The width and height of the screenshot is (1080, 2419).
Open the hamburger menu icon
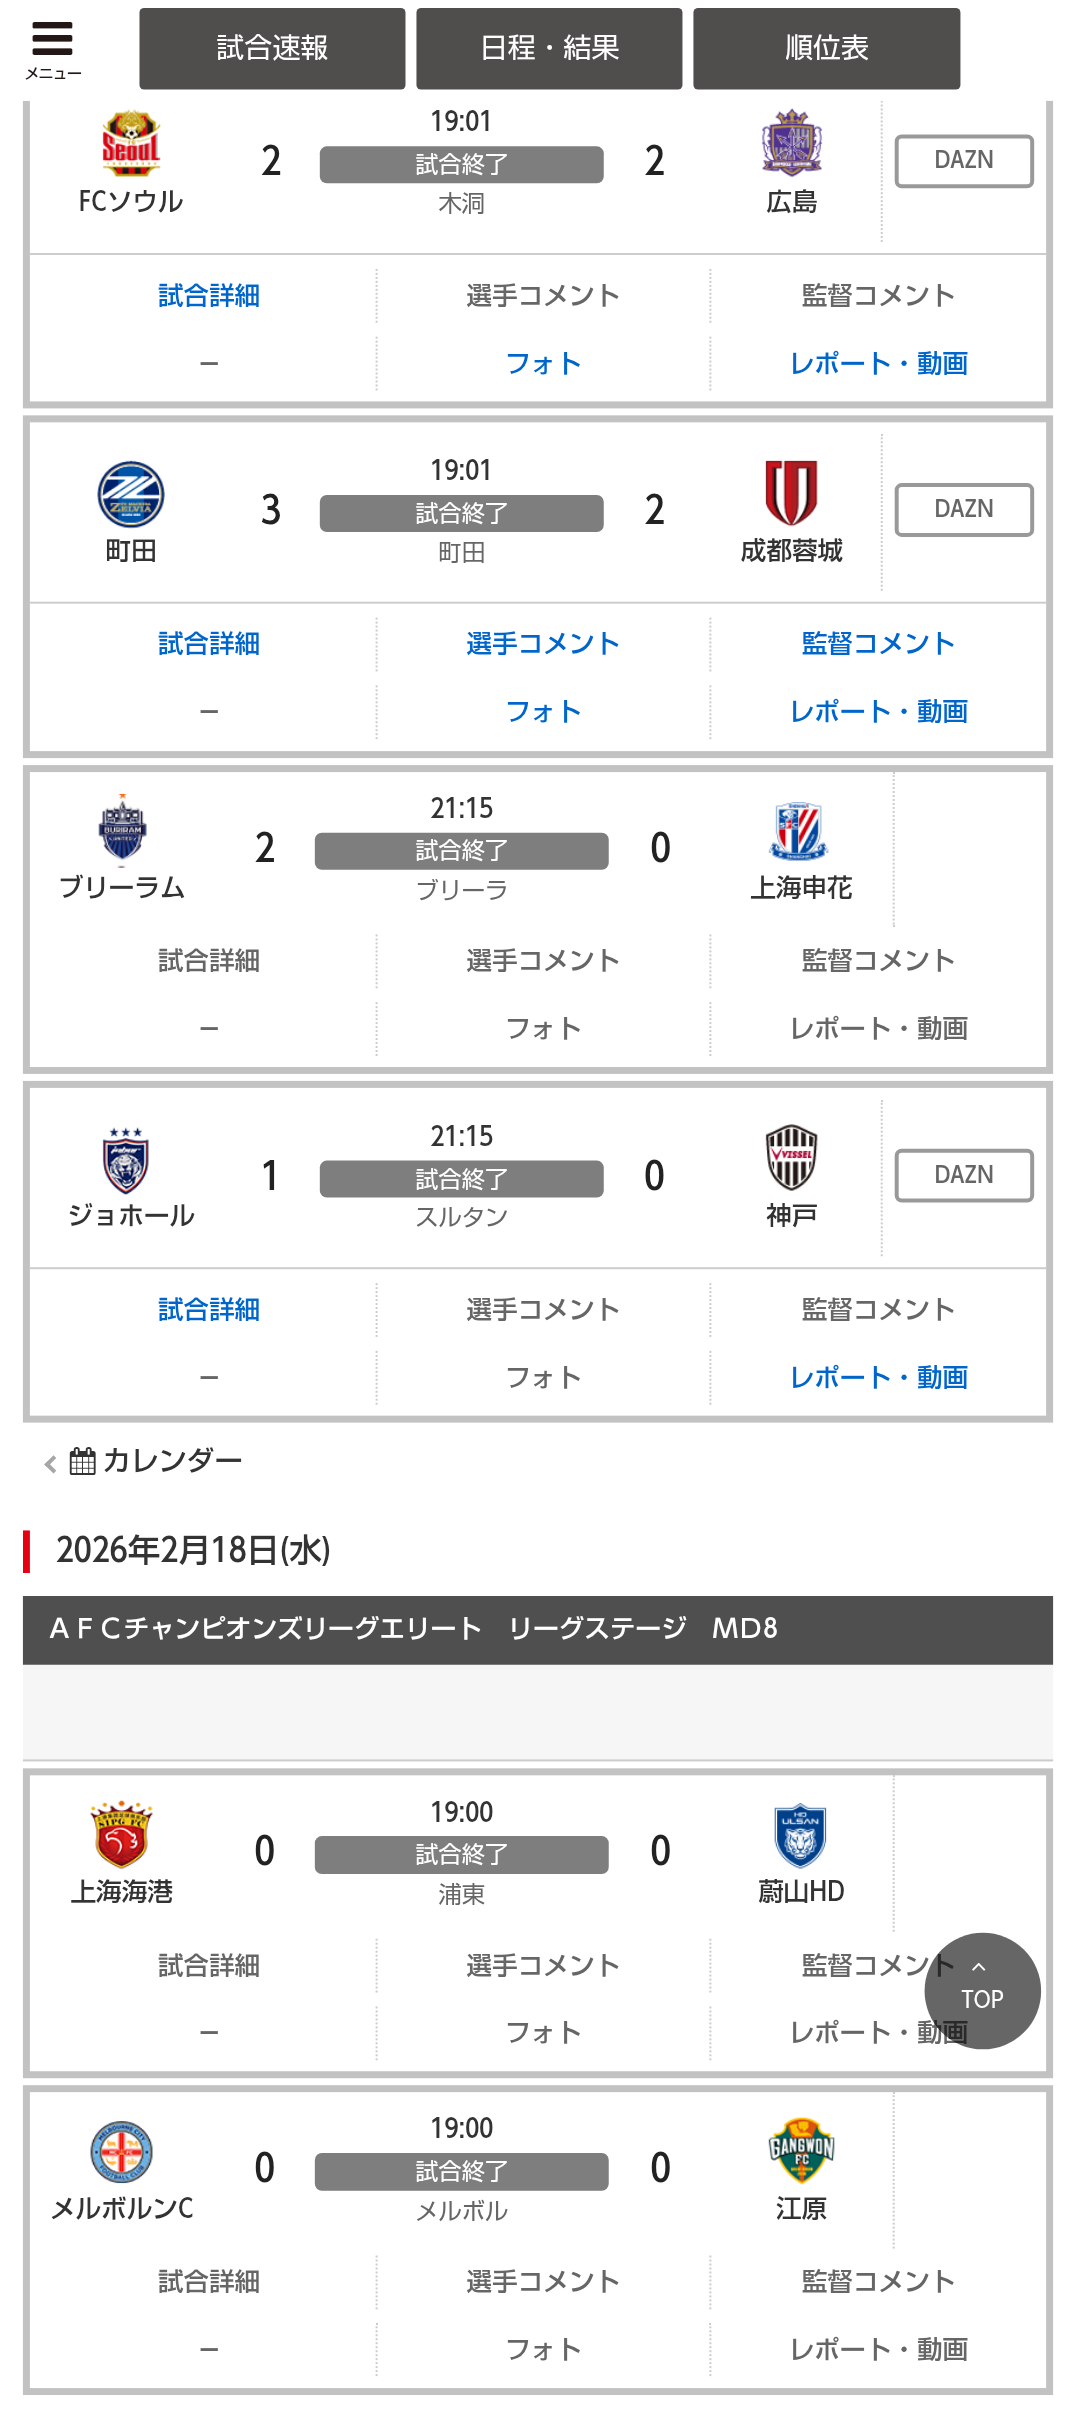pyautogui.click(x=52, y=47)
